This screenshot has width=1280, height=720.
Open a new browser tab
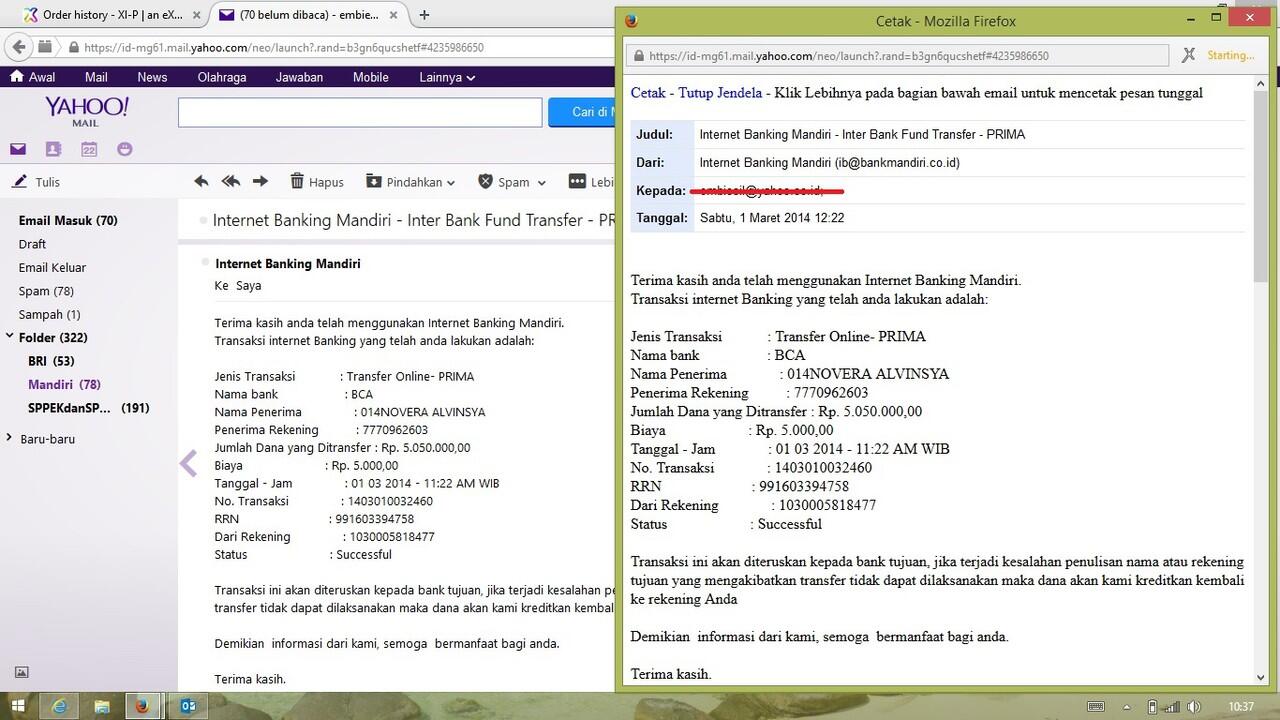pos(424,15)
